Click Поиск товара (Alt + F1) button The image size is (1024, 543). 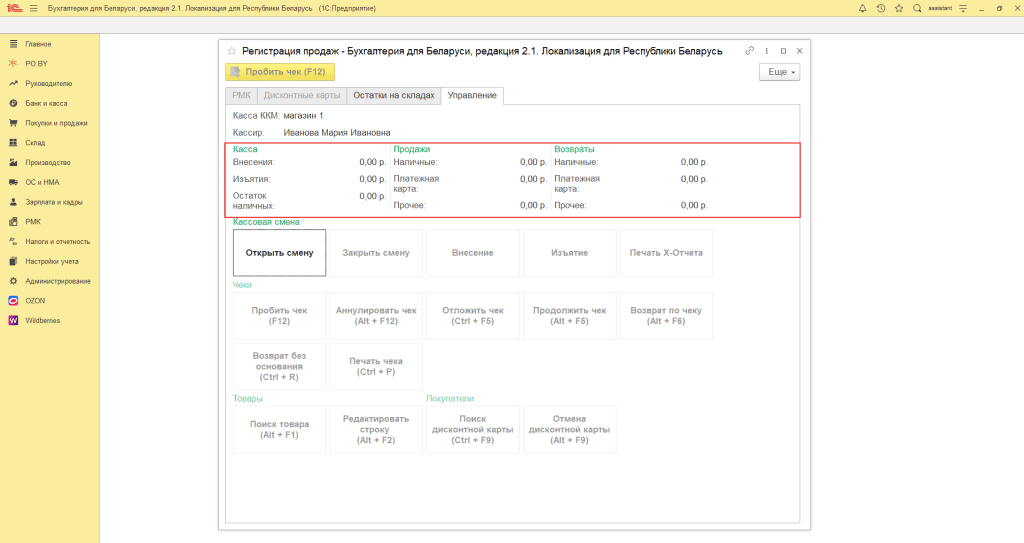pos(280,429)
